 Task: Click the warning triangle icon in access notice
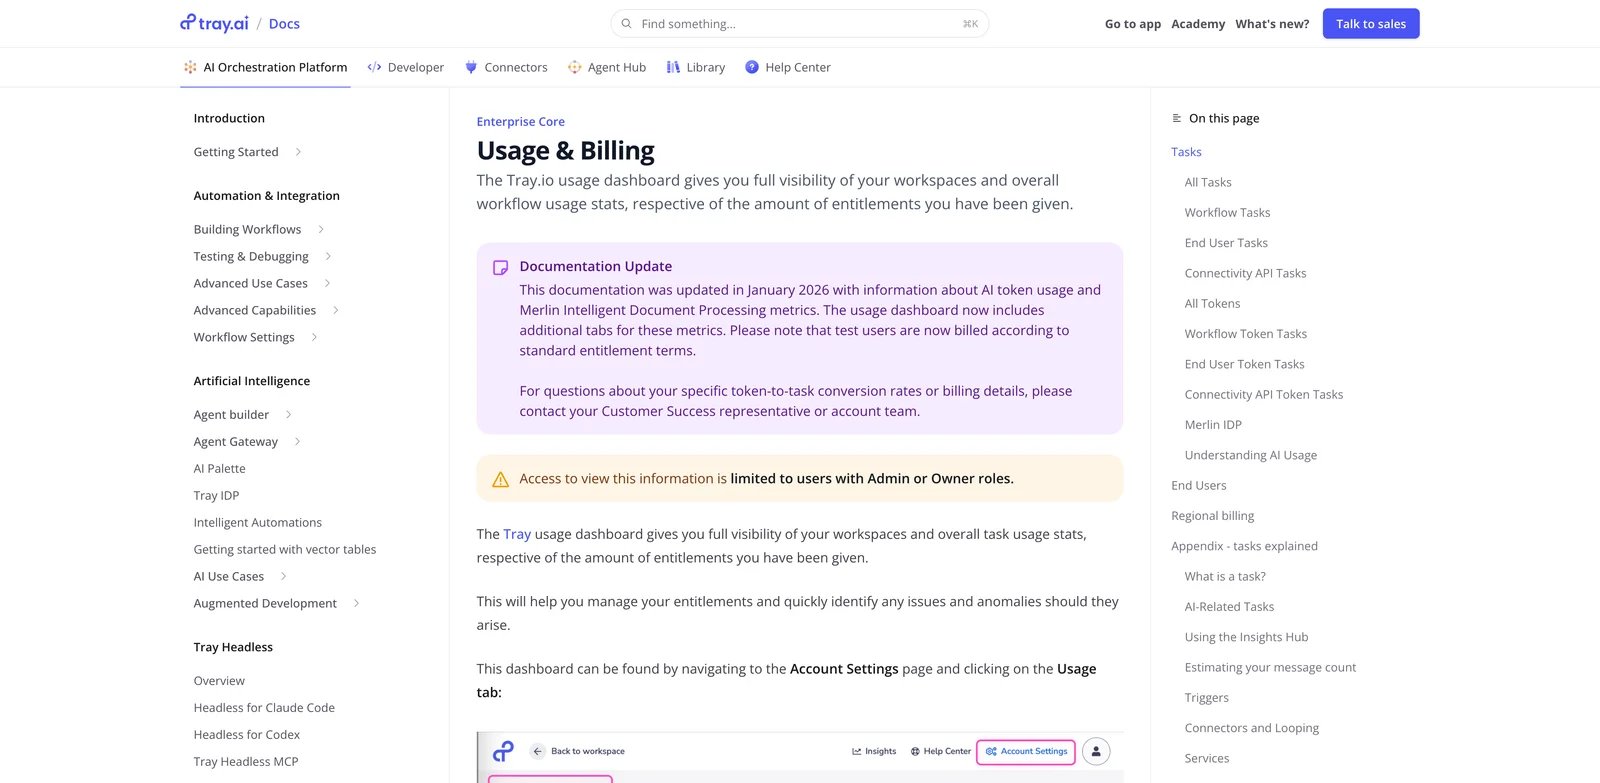point(501,480)
